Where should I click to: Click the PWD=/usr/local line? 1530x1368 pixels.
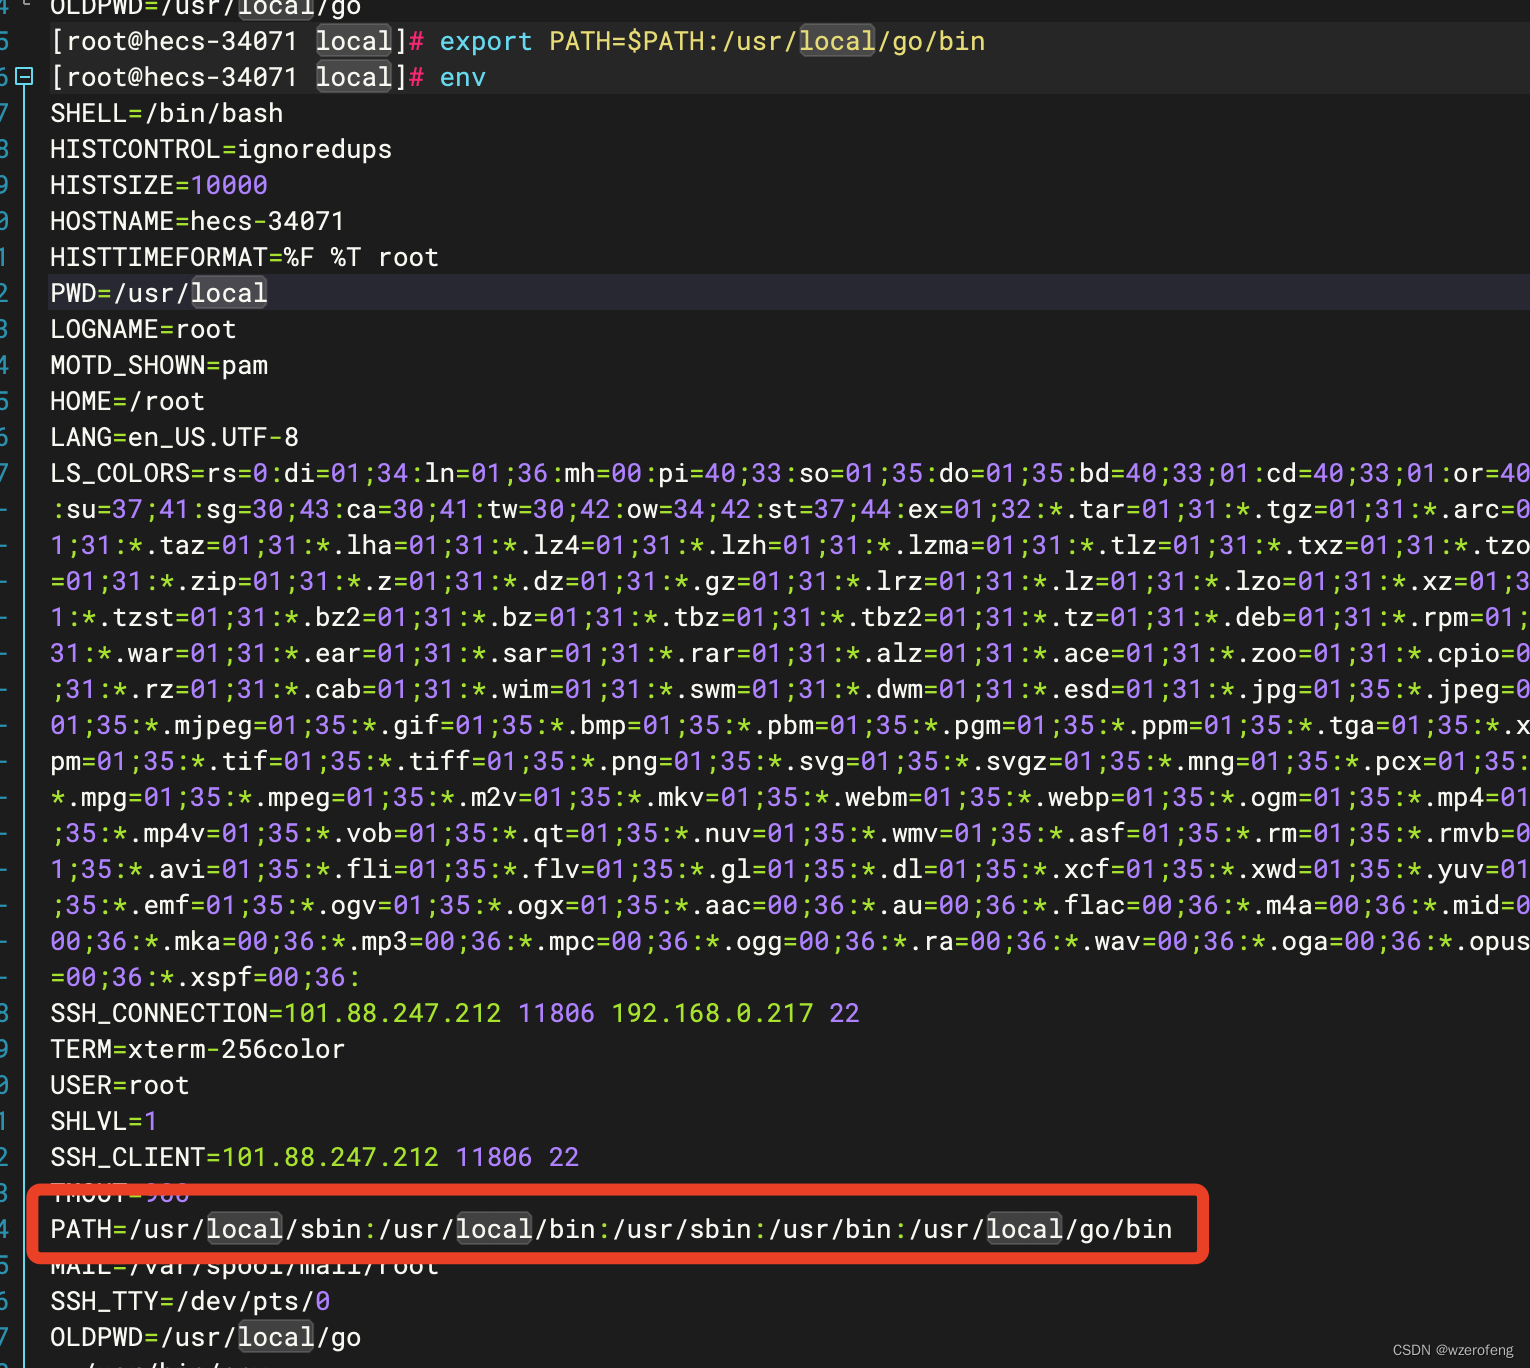point(159,294)
